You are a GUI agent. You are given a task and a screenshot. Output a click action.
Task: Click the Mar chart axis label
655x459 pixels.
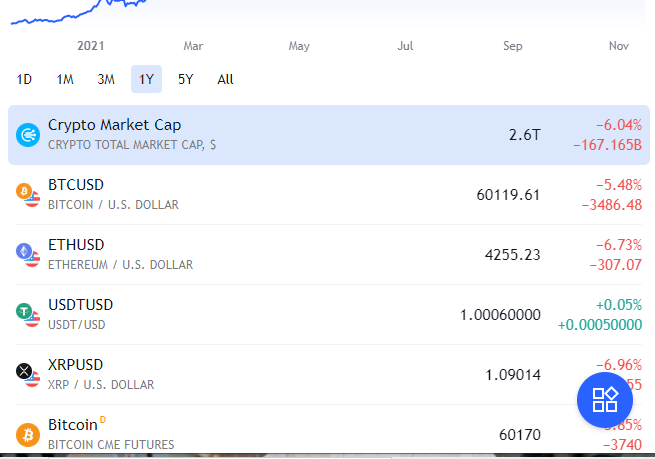[193, 46]
